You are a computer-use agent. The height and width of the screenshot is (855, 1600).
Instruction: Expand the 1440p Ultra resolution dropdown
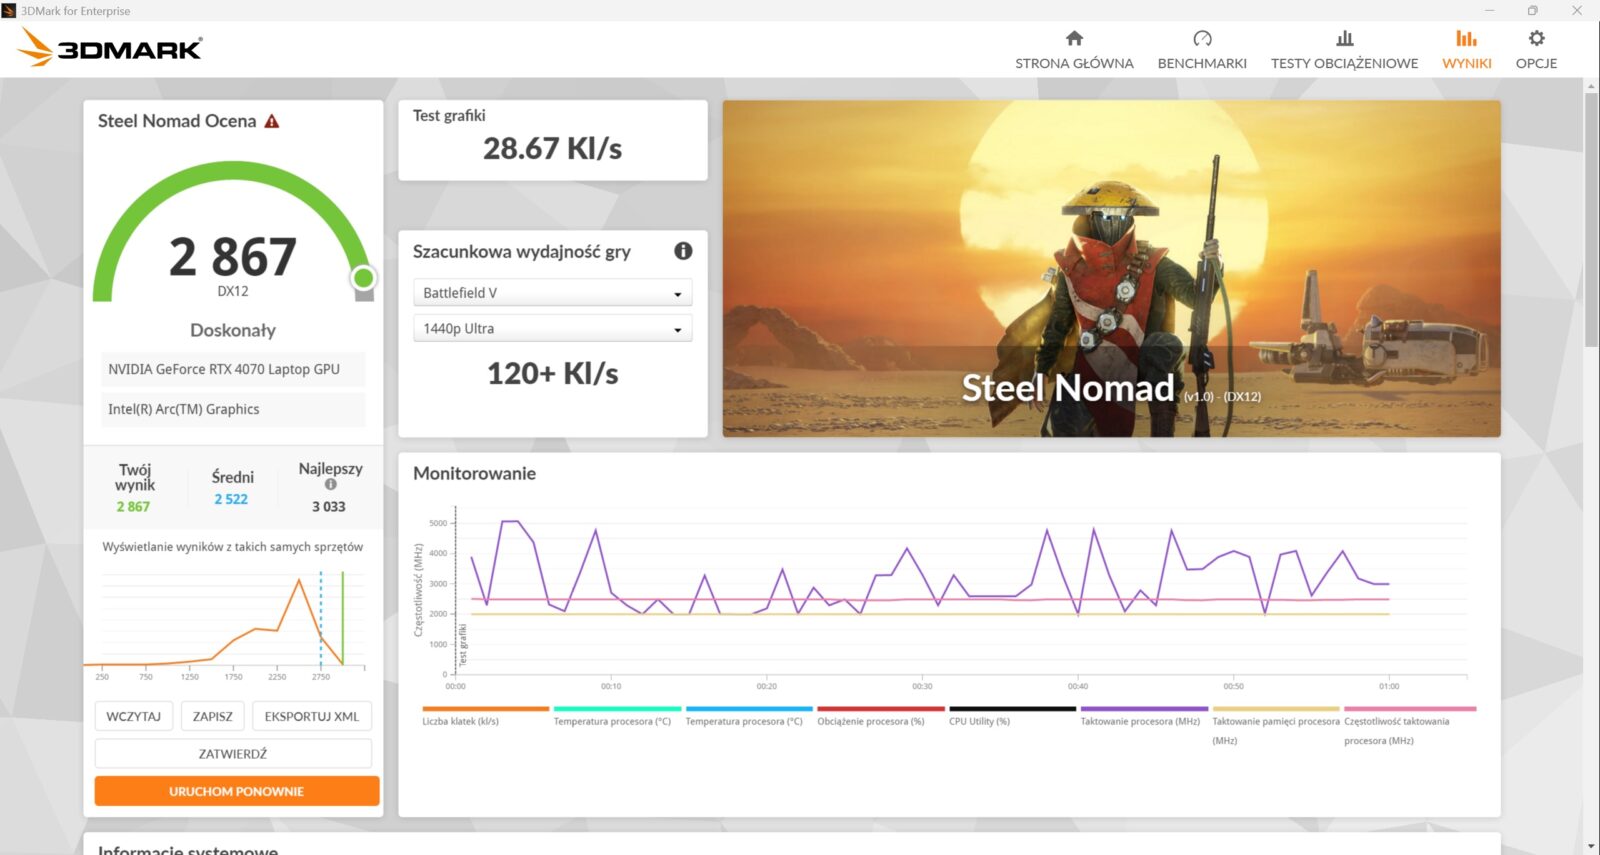[552, 329]
